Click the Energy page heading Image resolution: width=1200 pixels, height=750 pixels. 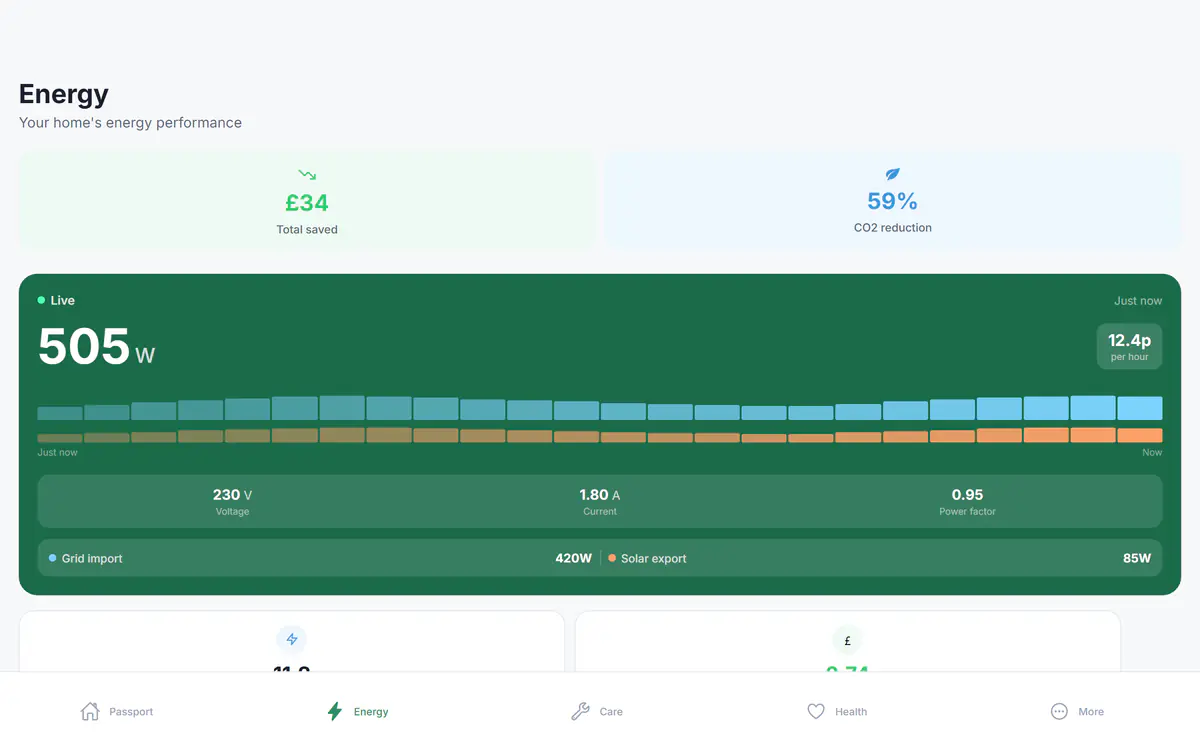(x=64, y=95)
